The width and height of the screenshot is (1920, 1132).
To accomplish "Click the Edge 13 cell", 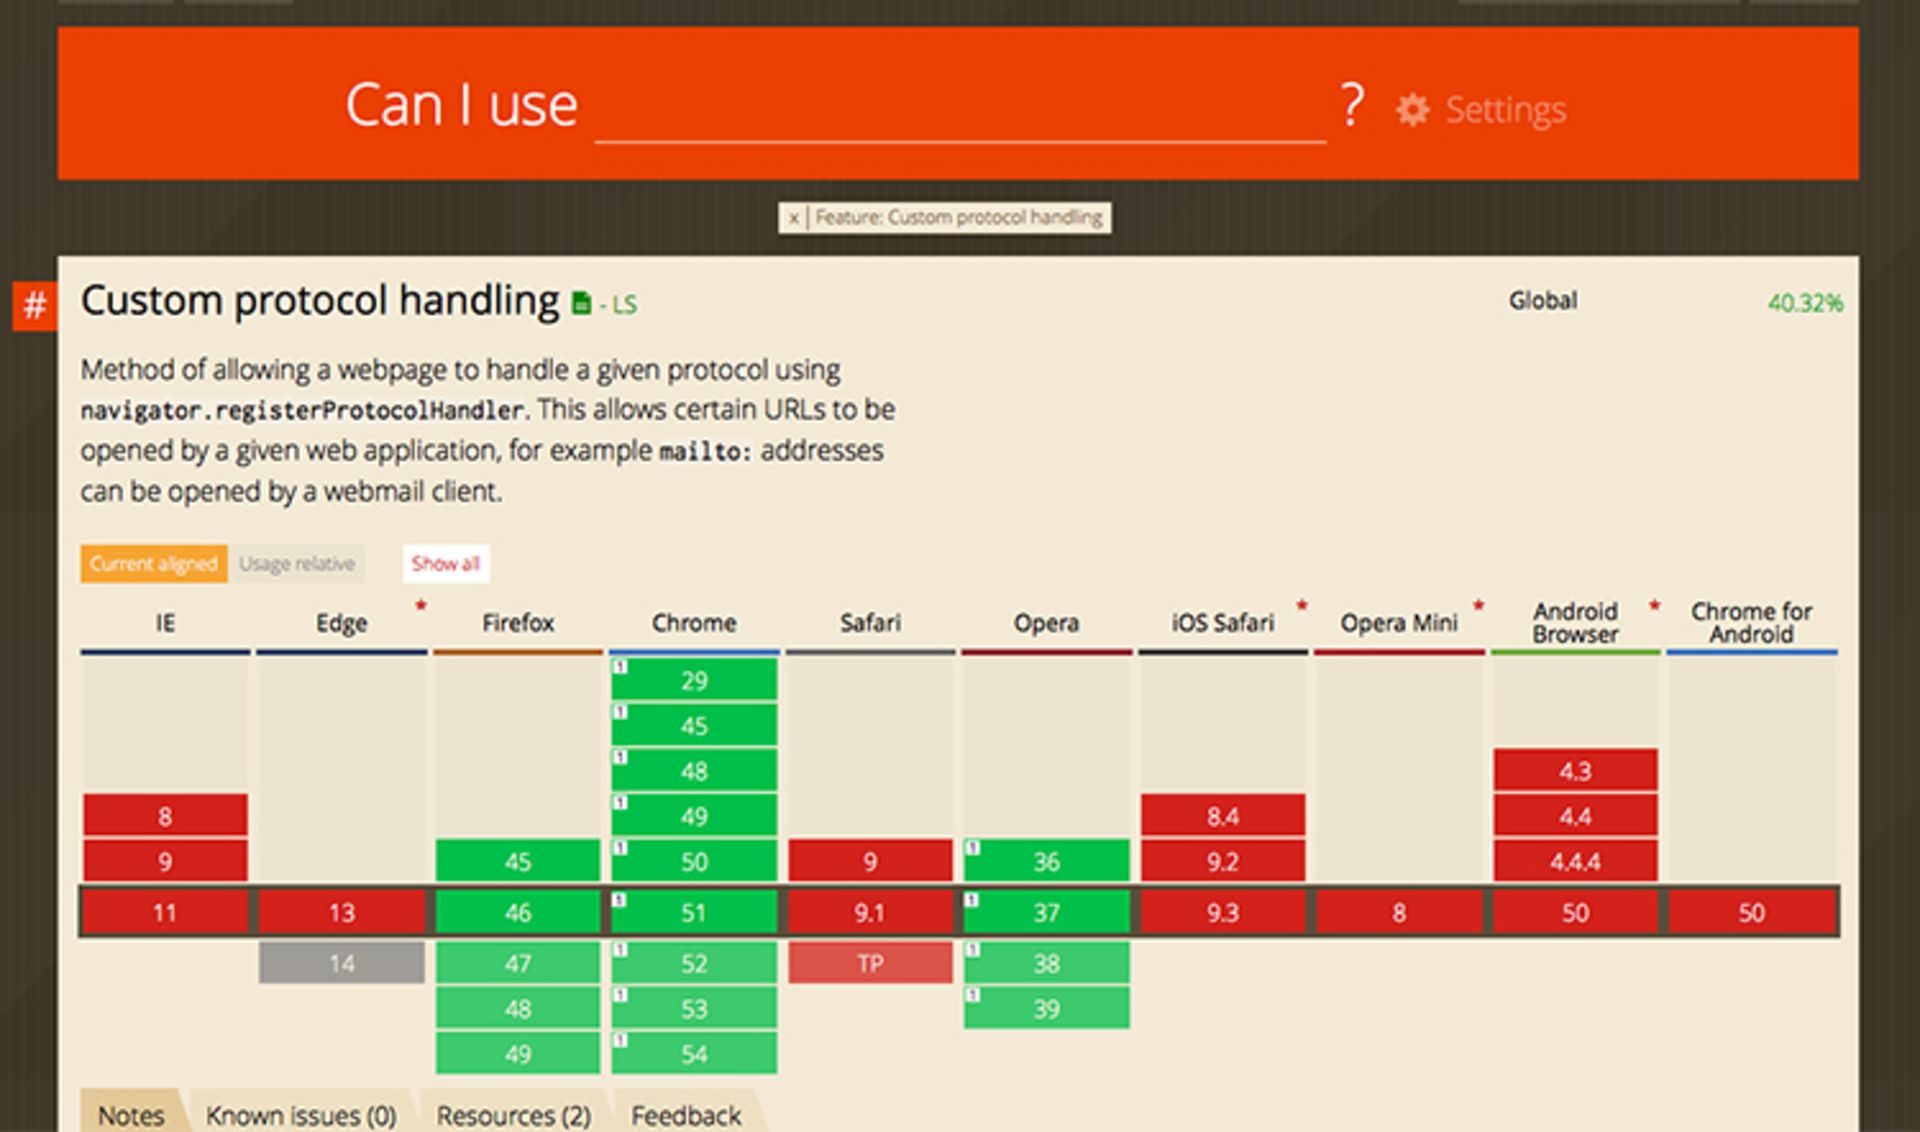I will (342, 912).
